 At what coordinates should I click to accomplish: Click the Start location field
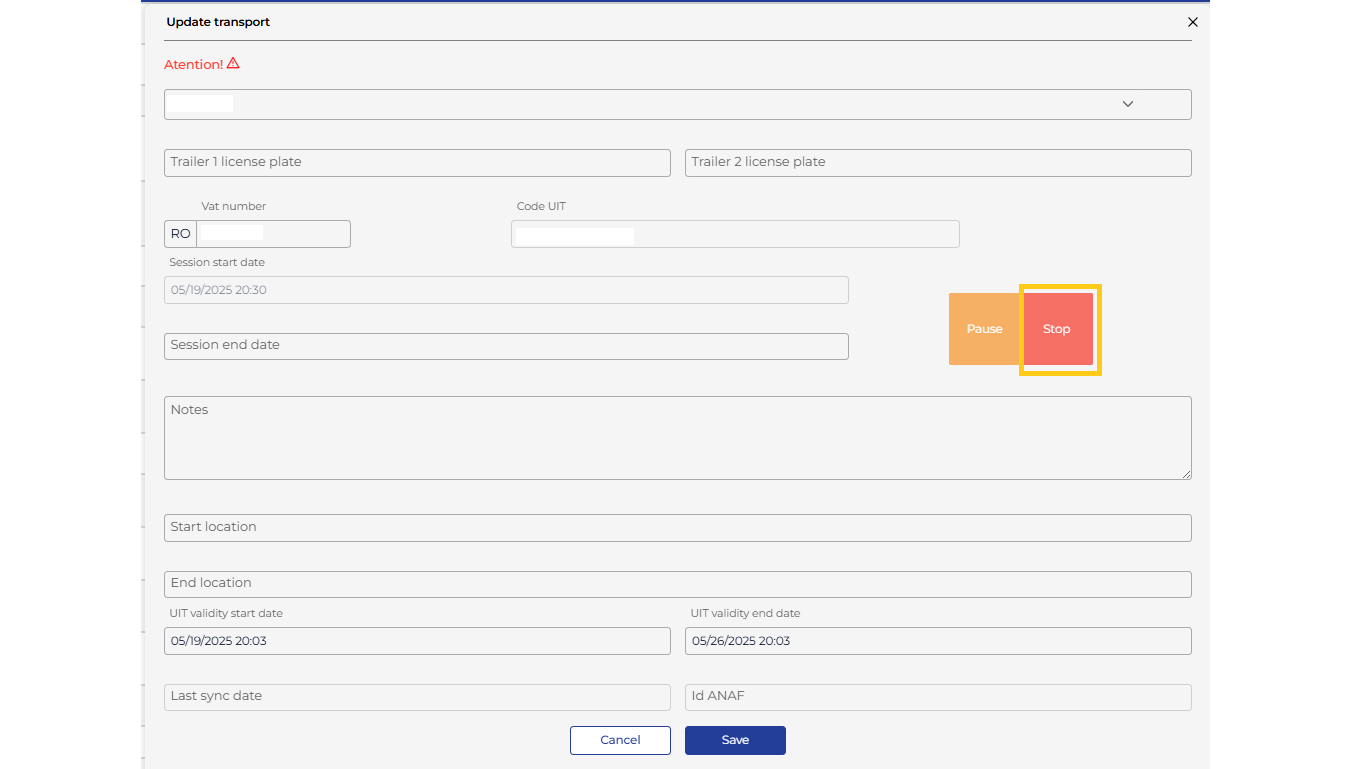(x=677, y=528)
